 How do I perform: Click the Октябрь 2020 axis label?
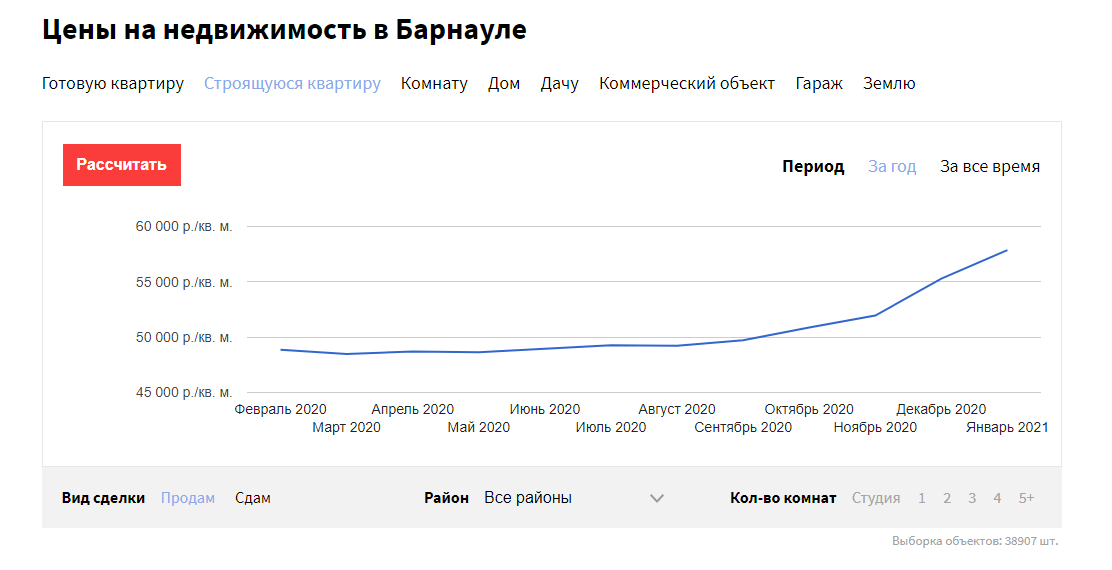[x=809, y=409]
